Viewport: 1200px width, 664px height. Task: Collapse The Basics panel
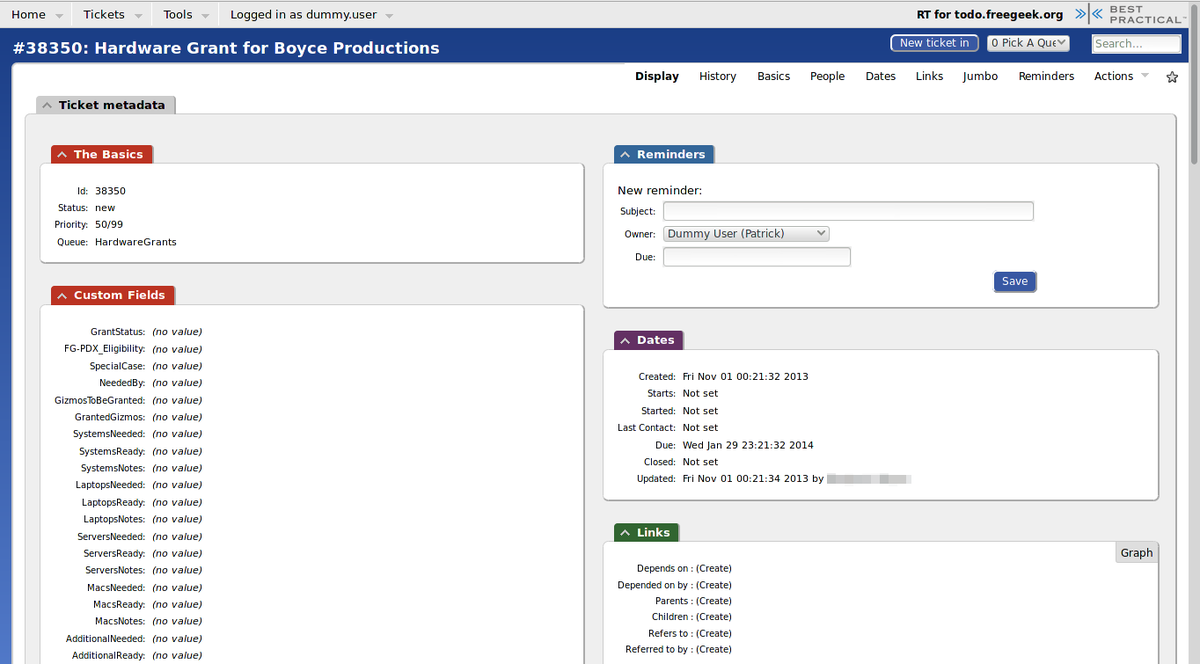point(62,154)
